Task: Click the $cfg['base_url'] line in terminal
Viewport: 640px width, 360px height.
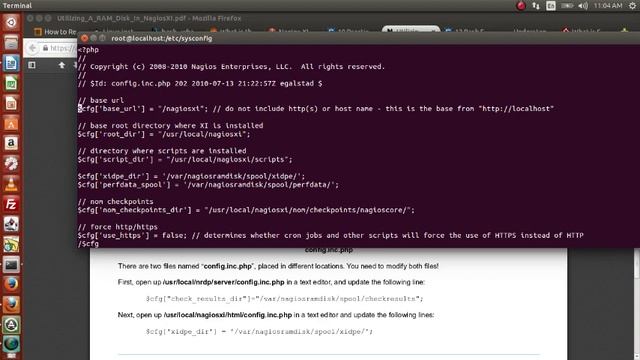Action: [x=316, y=109]
